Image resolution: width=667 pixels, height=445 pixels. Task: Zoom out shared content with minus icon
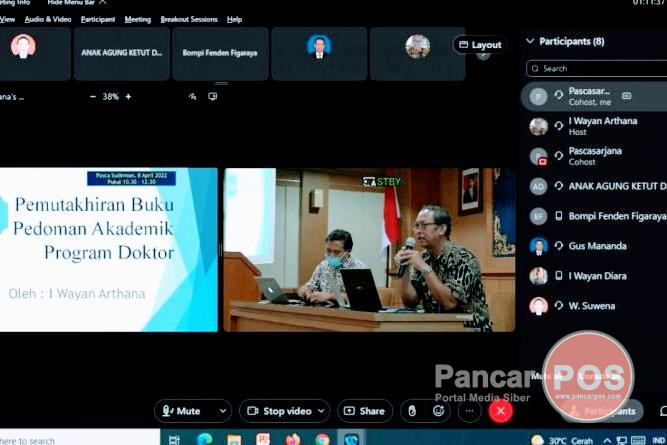click(x=93, y=97)
